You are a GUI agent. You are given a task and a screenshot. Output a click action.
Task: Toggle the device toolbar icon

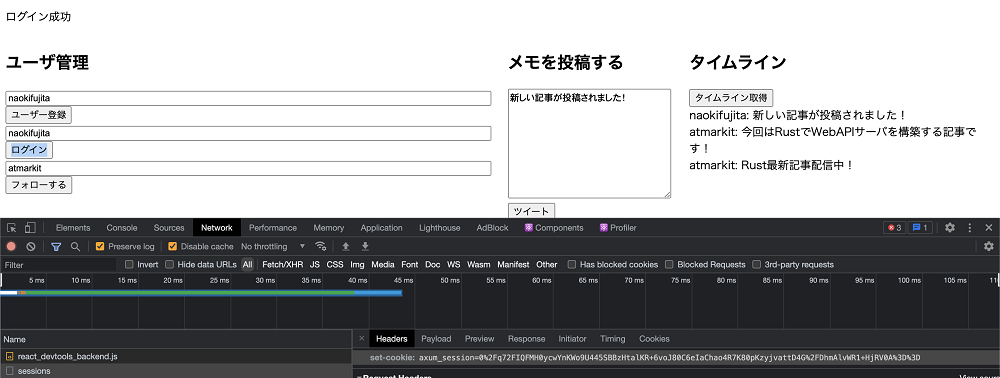[x=30, y=228]
